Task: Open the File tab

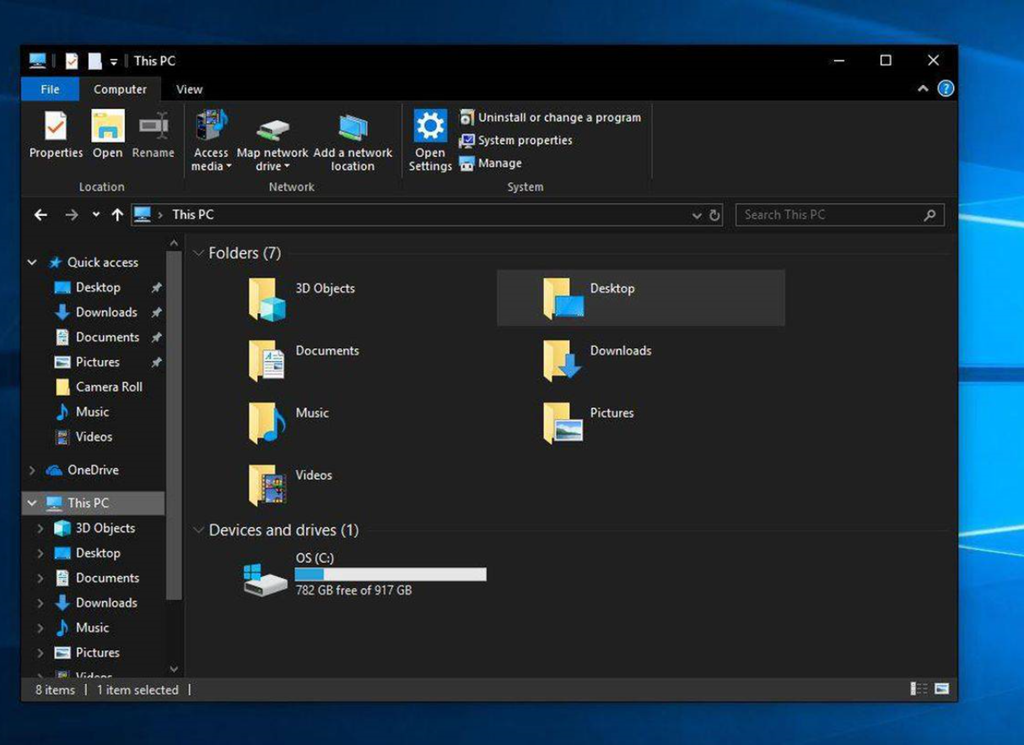Action: click(50, 89)
